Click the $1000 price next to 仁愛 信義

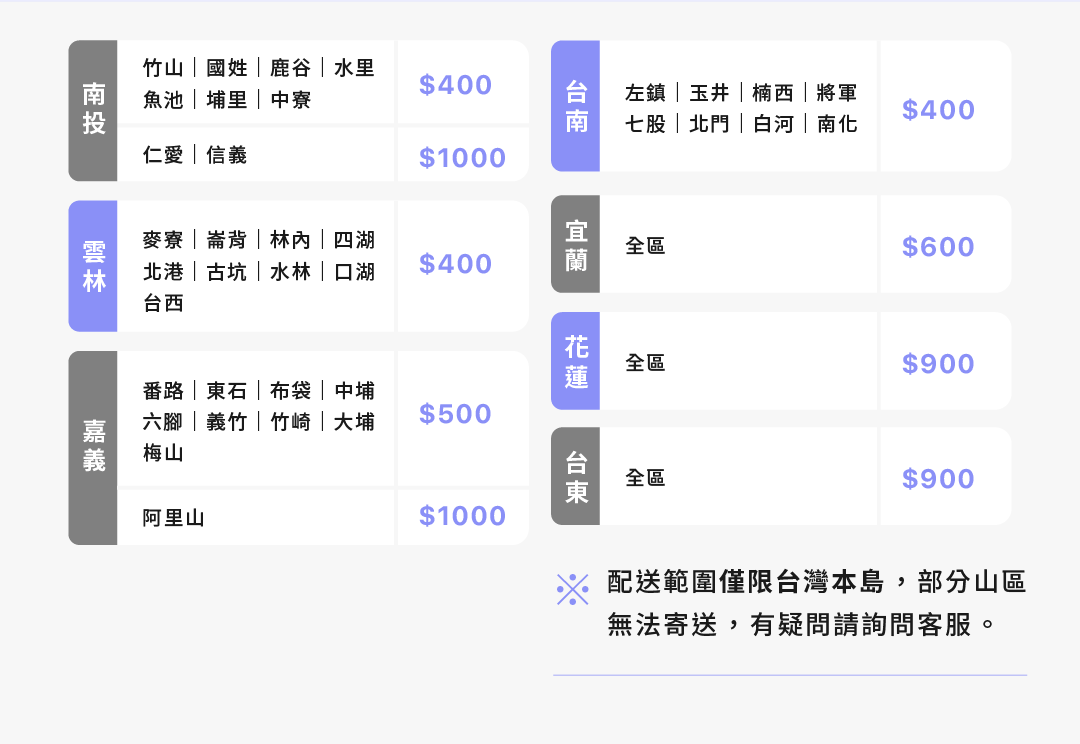(462, 158)
